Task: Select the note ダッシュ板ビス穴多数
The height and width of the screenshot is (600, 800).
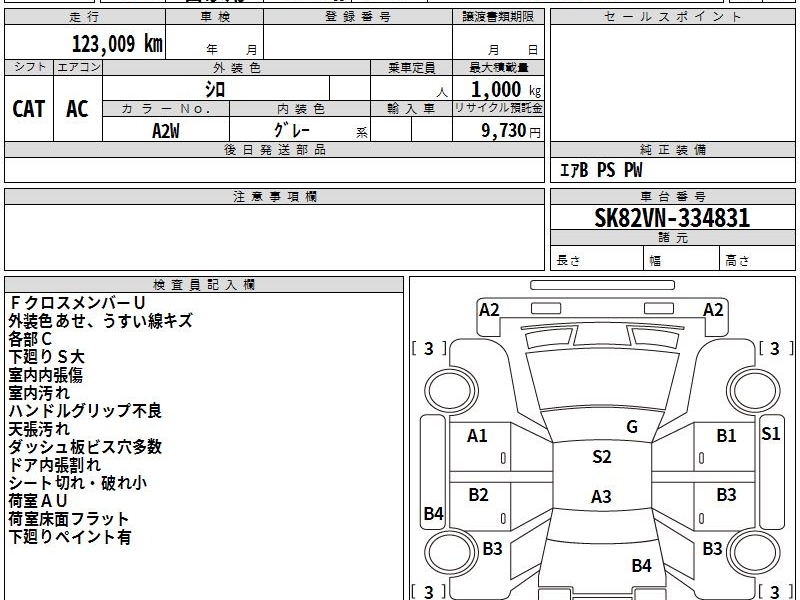Action: (x=85, y=447)
